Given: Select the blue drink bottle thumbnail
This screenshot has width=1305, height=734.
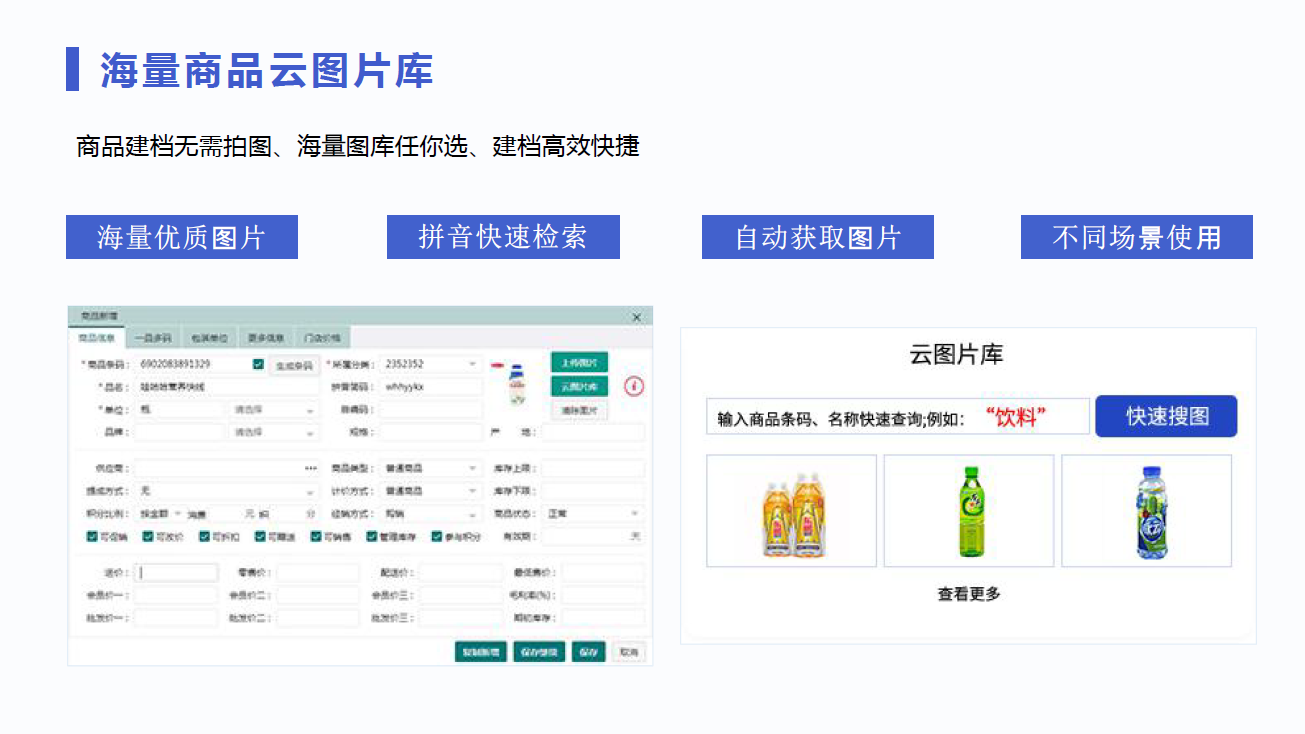Looking at the screenshot, I should click(x=1146, y=511).
